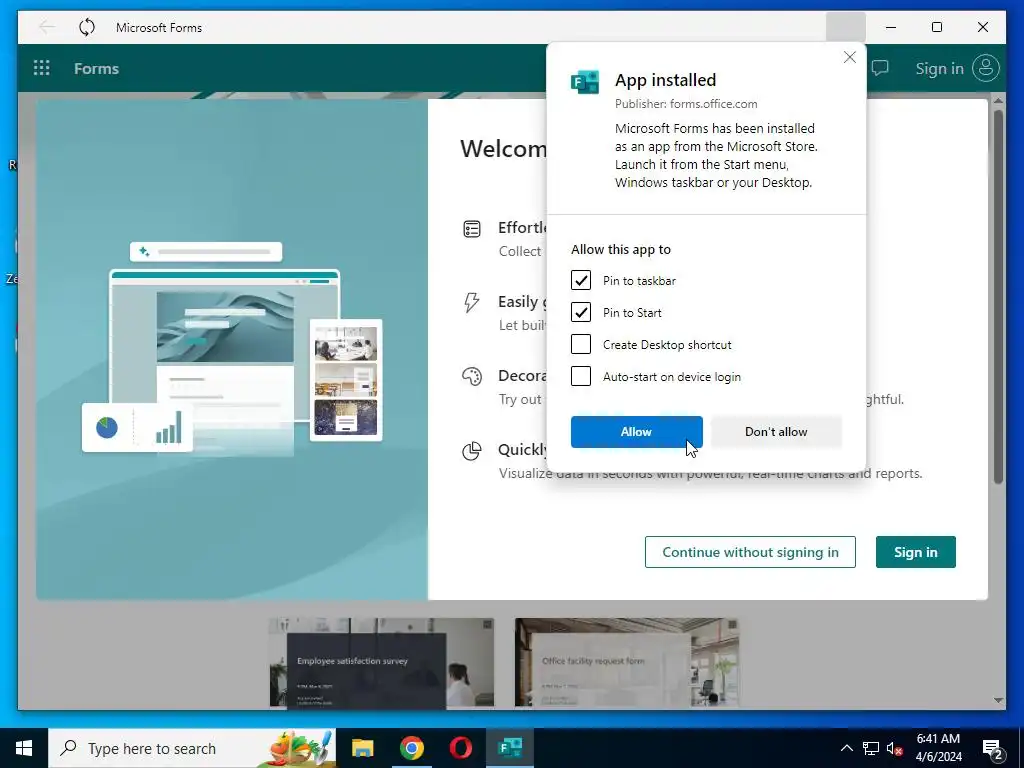Click the palette icon beside Decorate

point(472,377)
